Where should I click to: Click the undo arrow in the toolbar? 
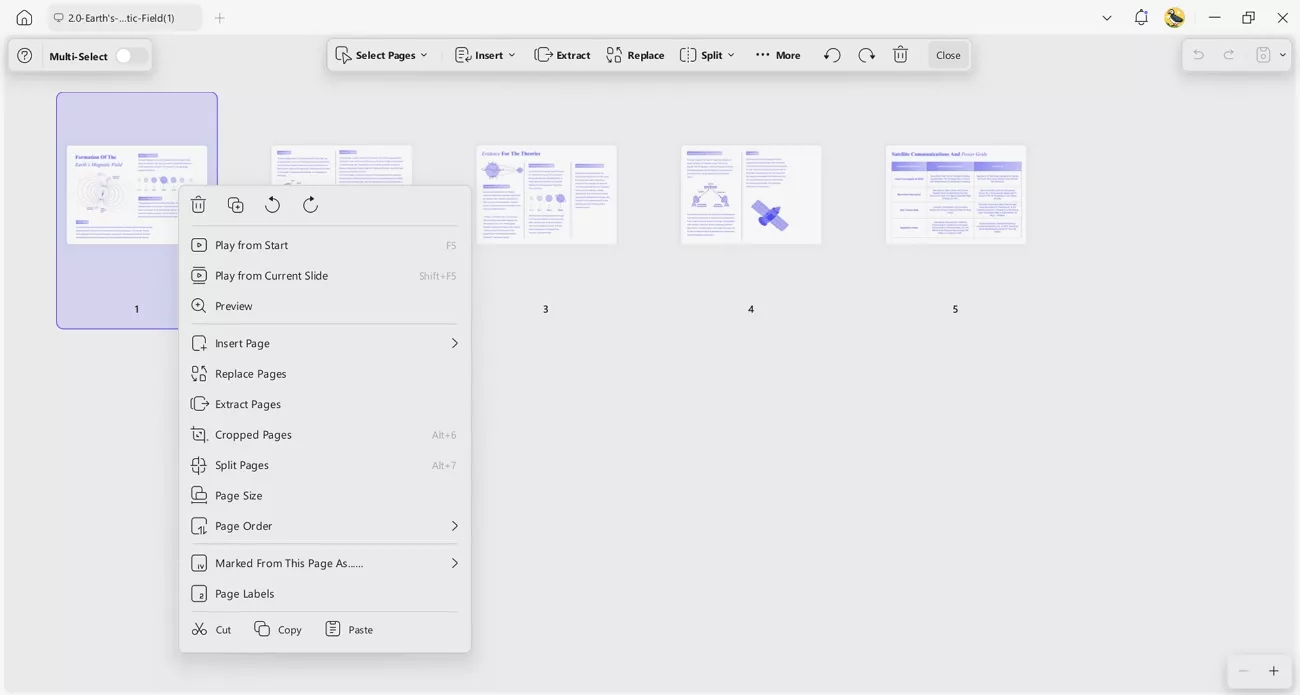click(x=831, y=55)
